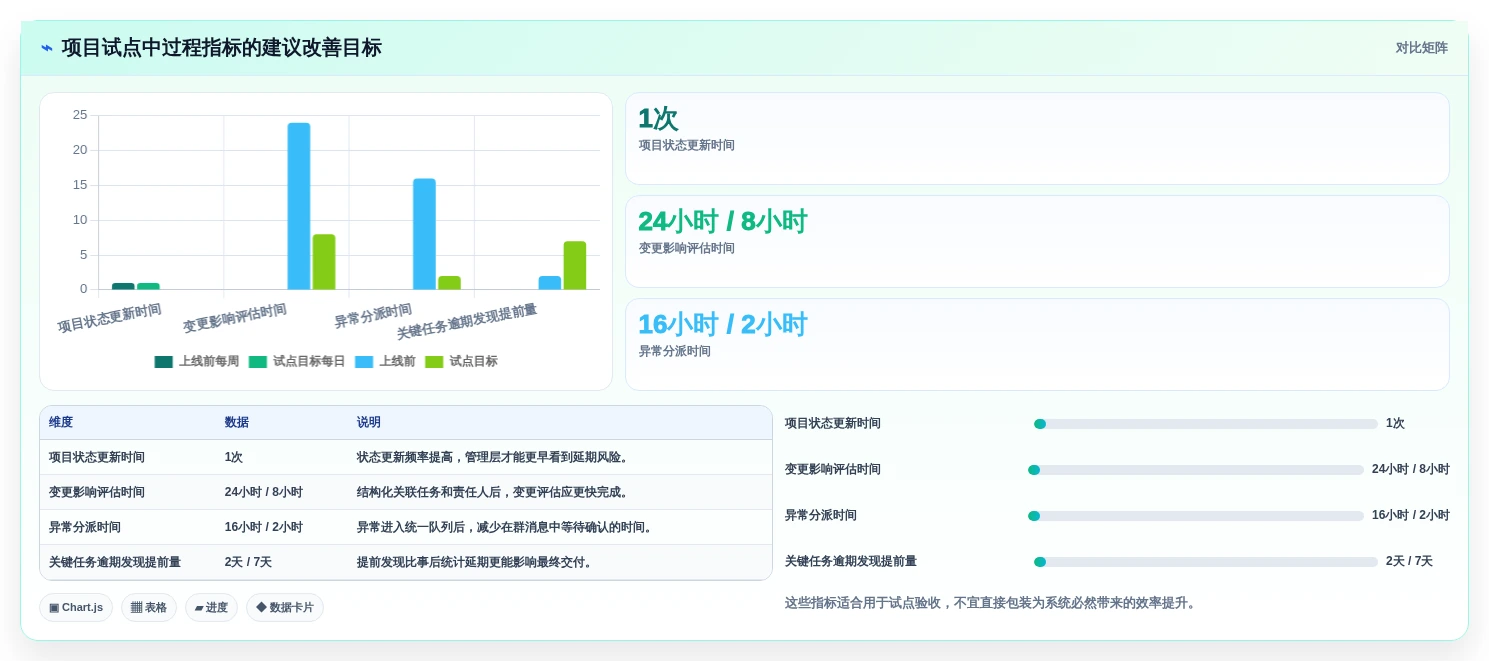Image resolution: width=1489 pixels, height=661 pixels.
Task: Click the blue 16 bar for 异常分派时间
Action: [x=424, y=234]
